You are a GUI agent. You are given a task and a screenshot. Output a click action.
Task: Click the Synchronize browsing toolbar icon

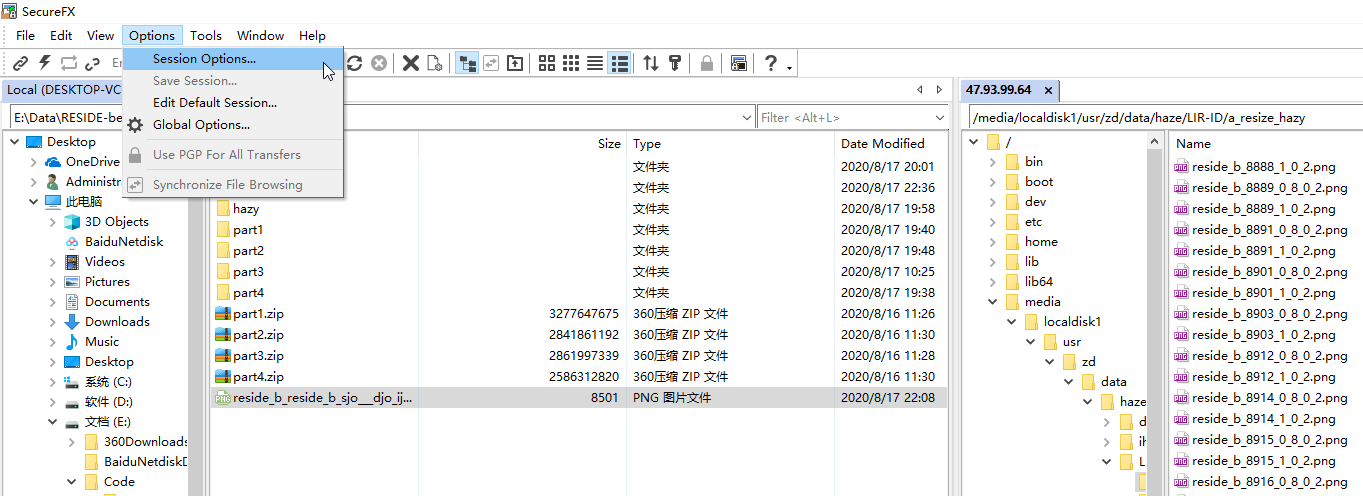490,63
